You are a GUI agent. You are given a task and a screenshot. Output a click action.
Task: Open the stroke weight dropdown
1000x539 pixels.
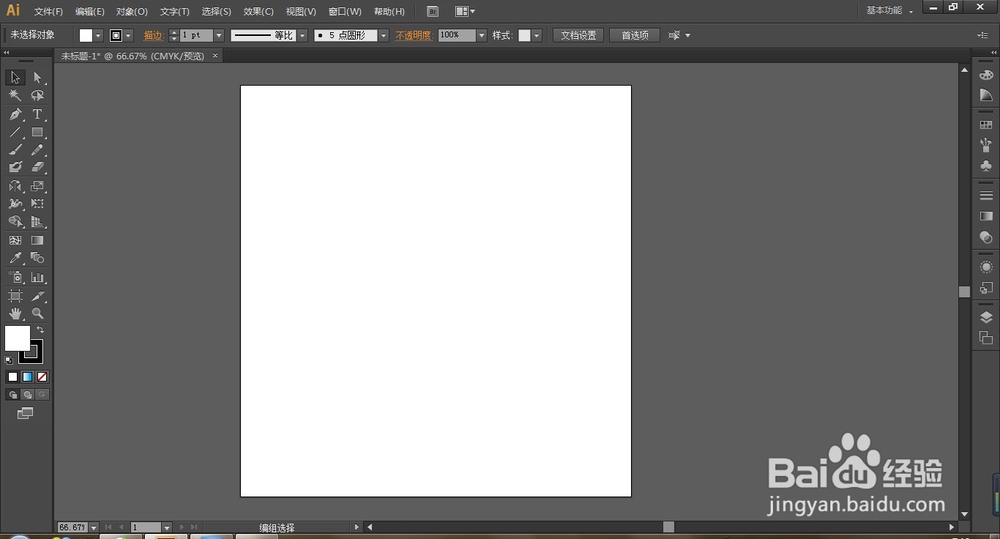(219, 36)
